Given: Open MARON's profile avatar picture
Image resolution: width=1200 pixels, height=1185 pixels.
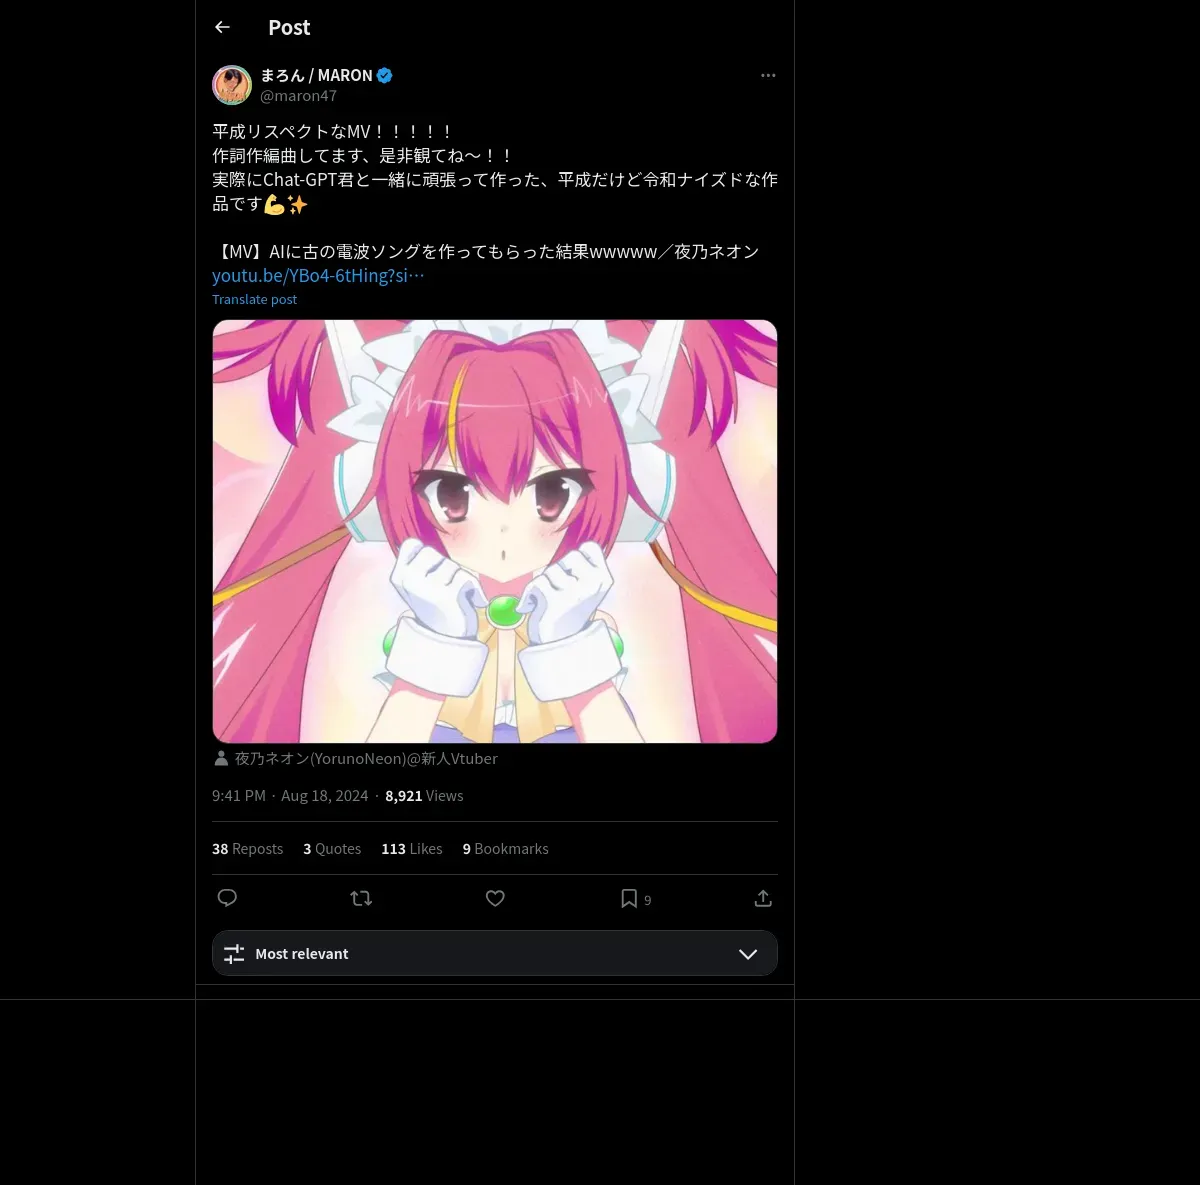Looking at the screenshot, I should 232,85.
